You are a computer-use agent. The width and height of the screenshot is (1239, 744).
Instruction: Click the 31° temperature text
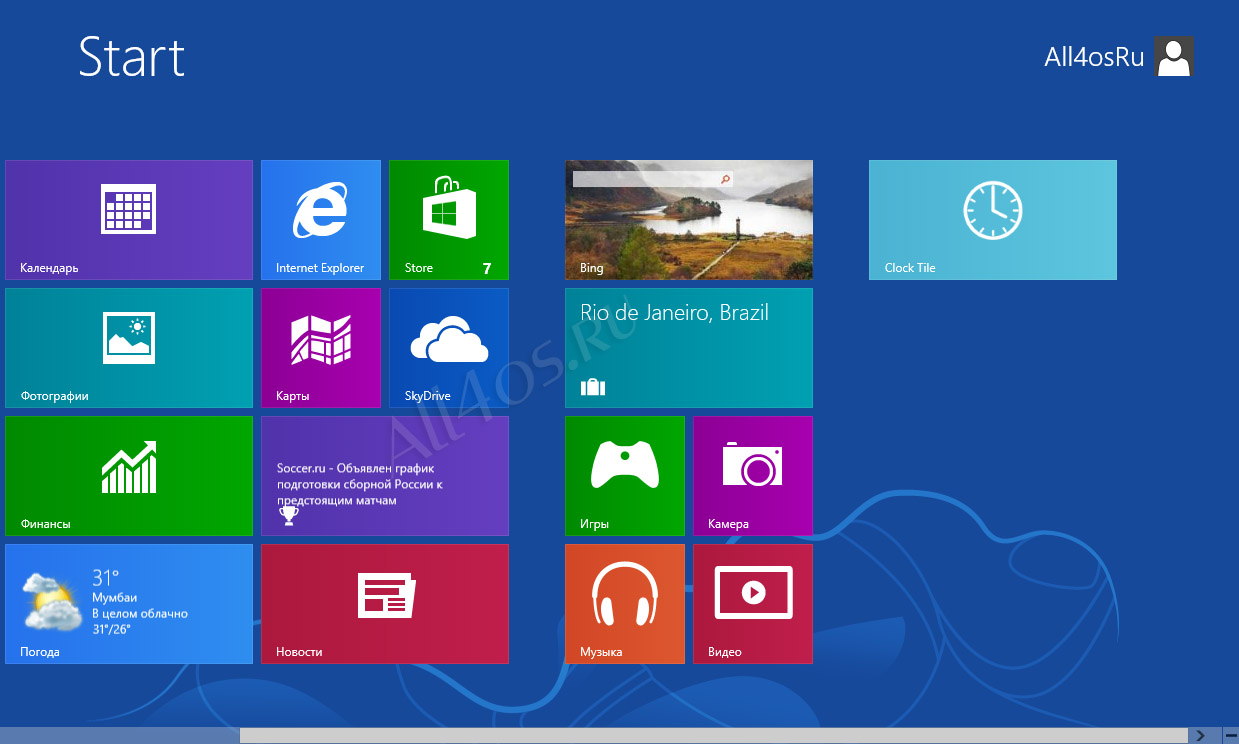click(x=106, y=577)
